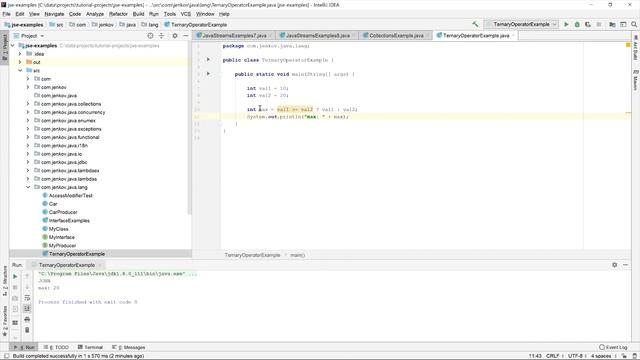Toggle the Project tool window from the left stripe

(4, 47)
